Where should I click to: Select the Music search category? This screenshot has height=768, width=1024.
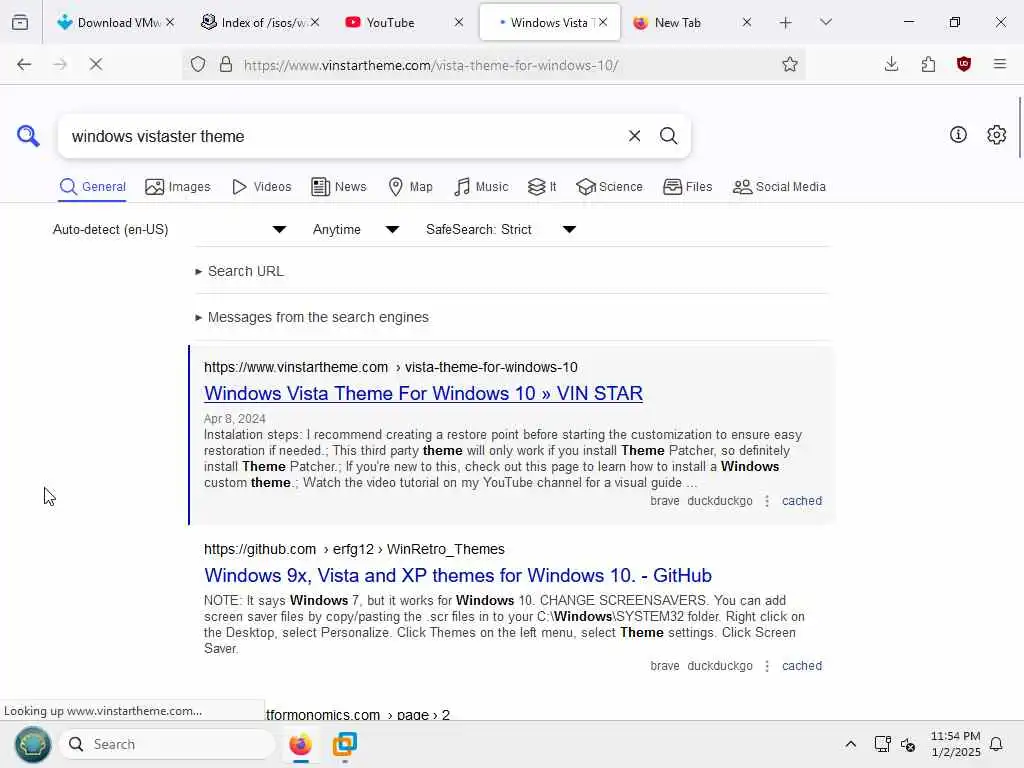(481, 187)
